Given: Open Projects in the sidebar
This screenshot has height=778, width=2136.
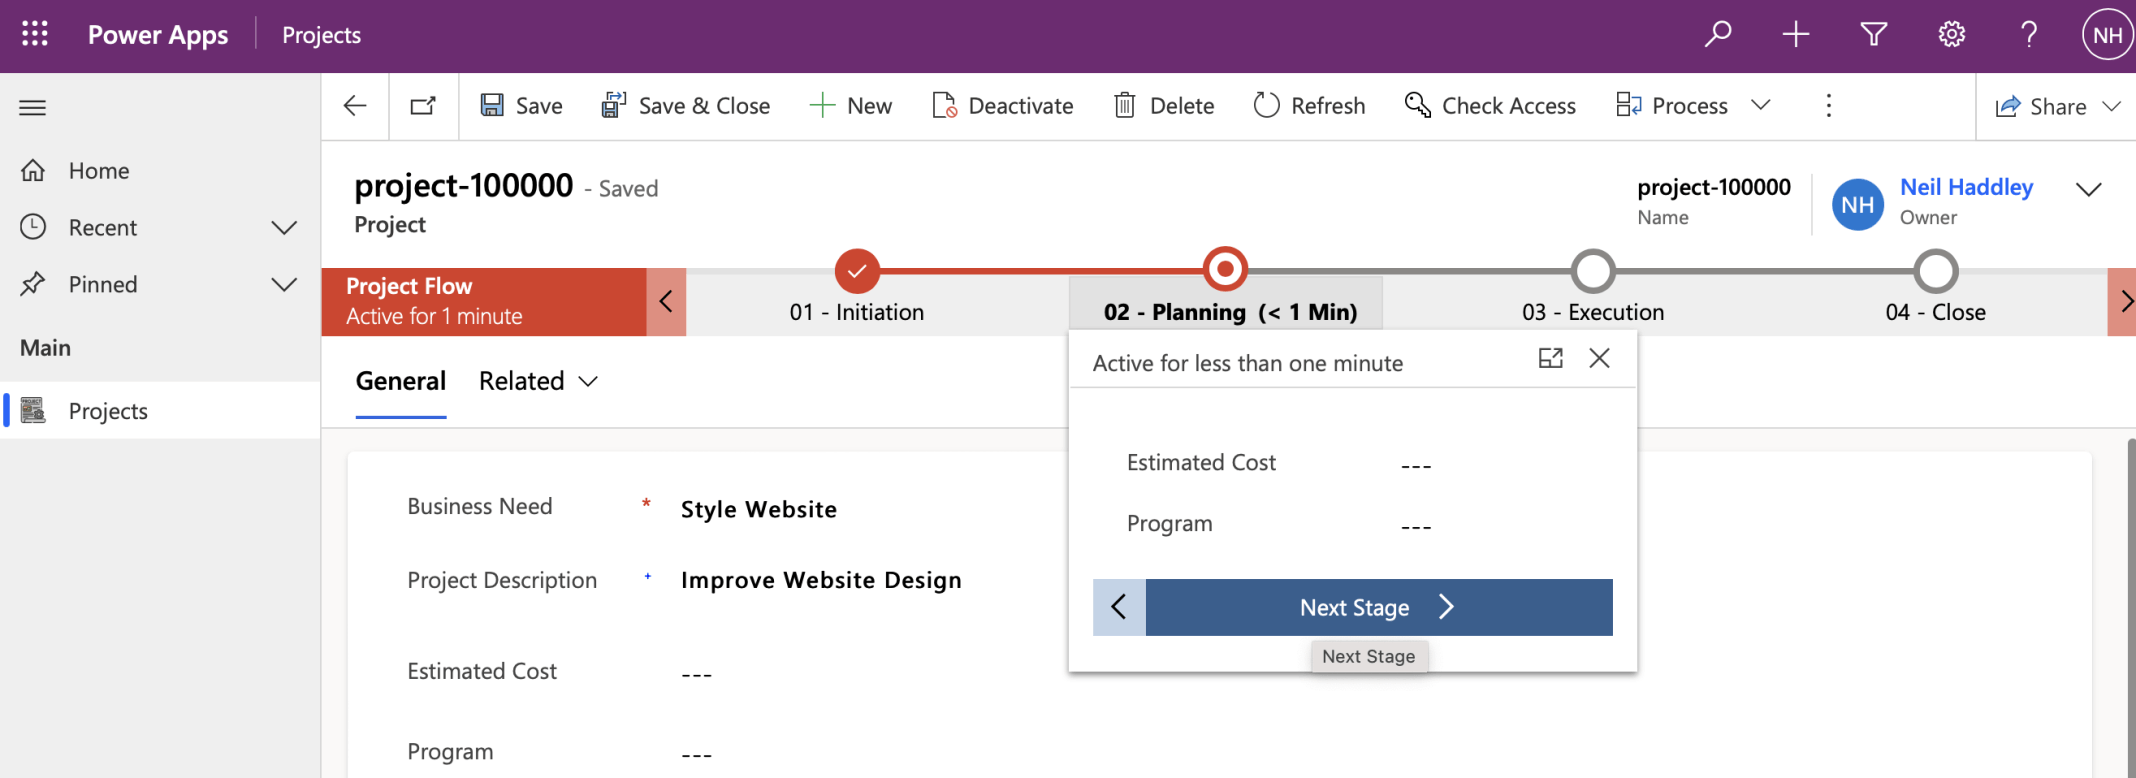Looking at the screenshot, I should click(x=108, y=411).
